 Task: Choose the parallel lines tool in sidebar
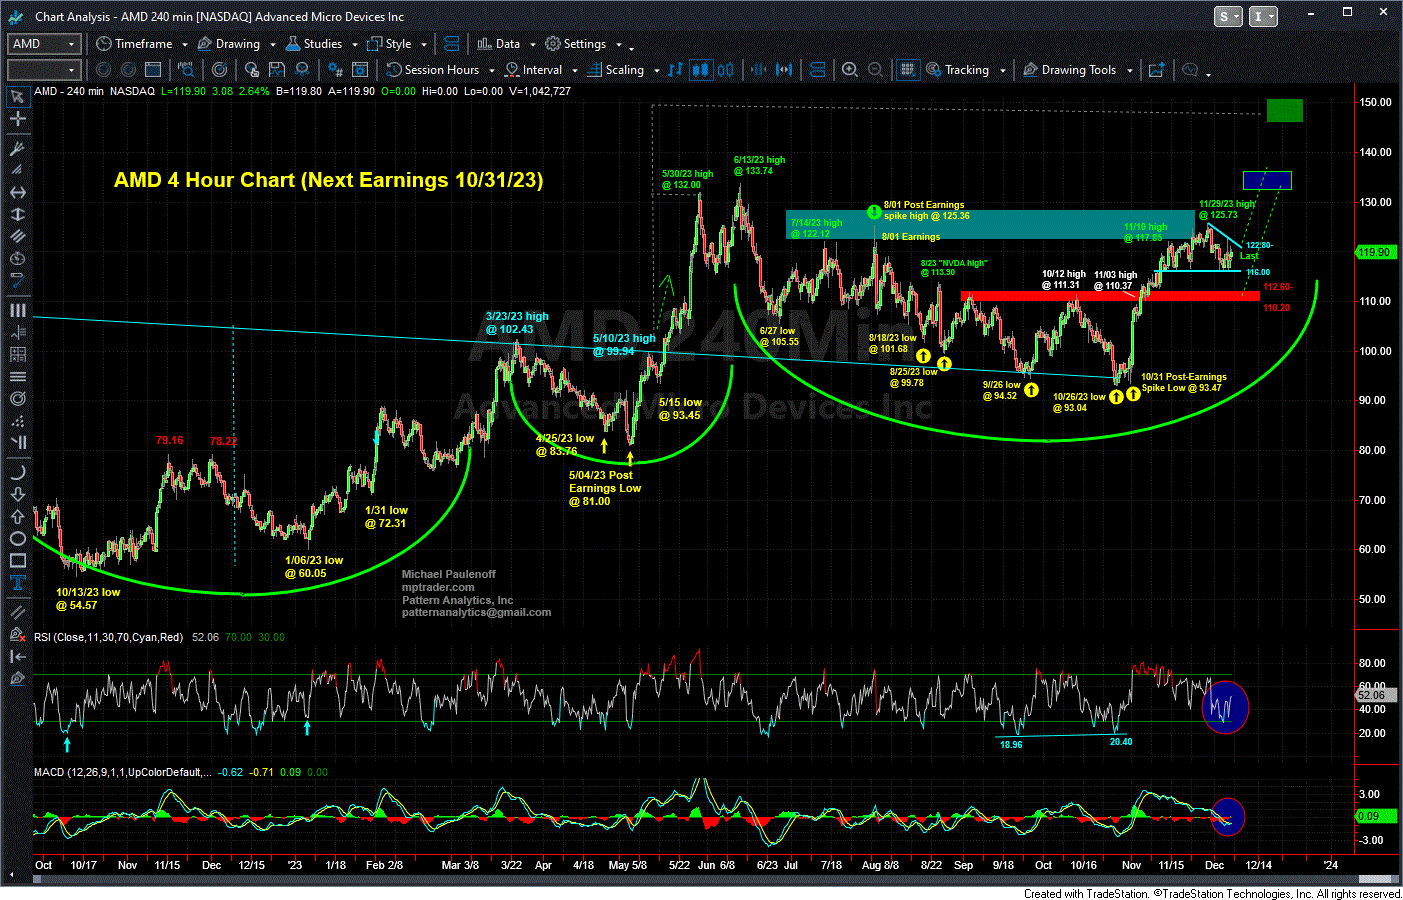click(x=17, y=236)
